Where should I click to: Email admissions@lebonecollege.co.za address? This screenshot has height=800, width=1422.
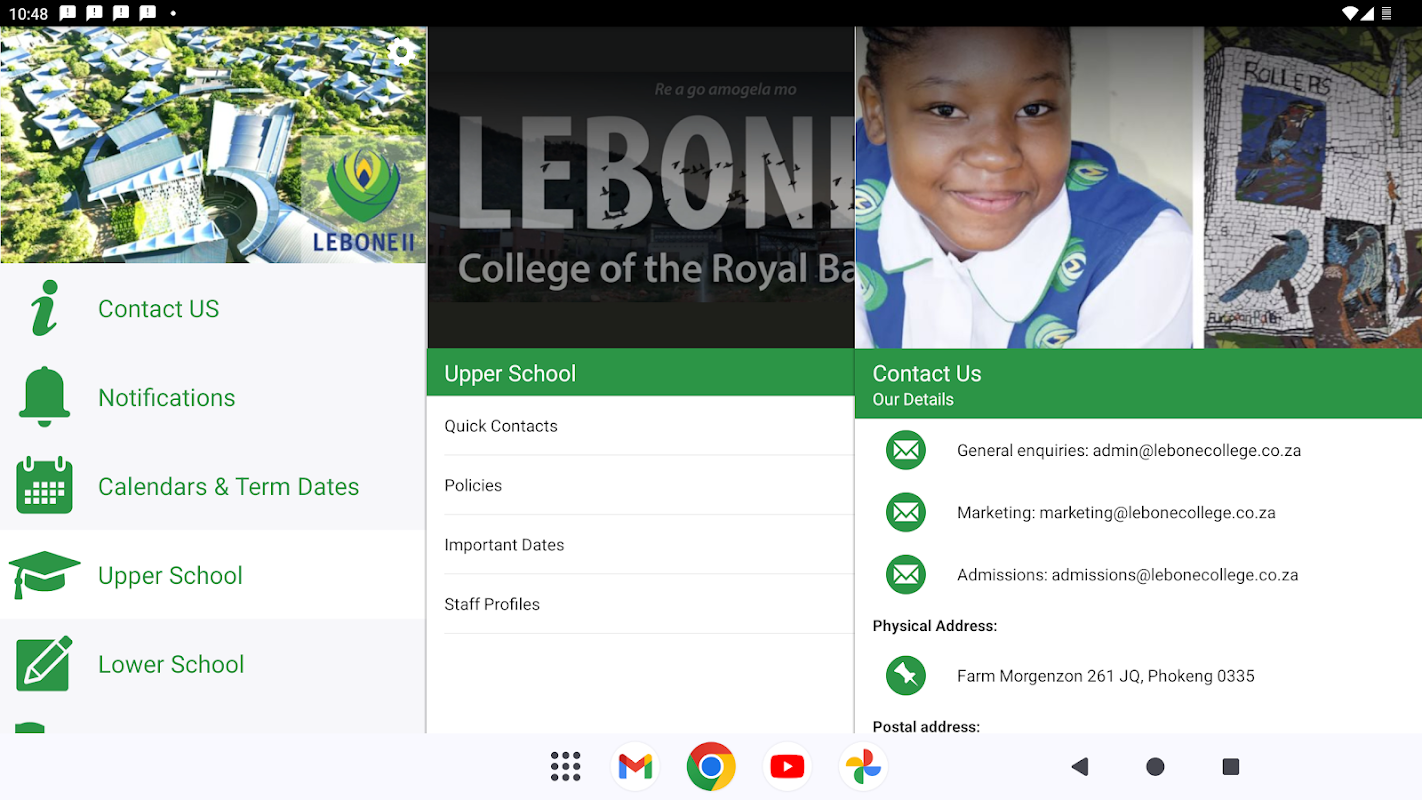[1128, 575]
